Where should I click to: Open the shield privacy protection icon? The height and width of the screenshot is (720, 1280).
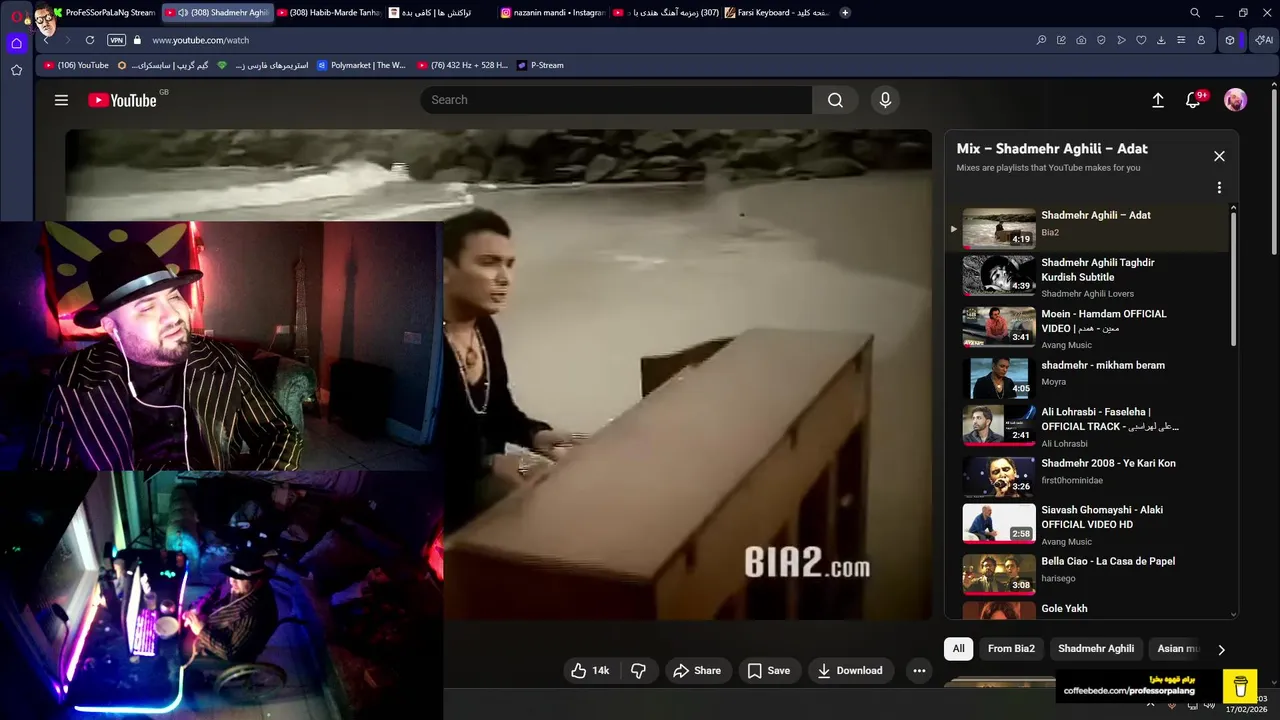click(1101, 40)
